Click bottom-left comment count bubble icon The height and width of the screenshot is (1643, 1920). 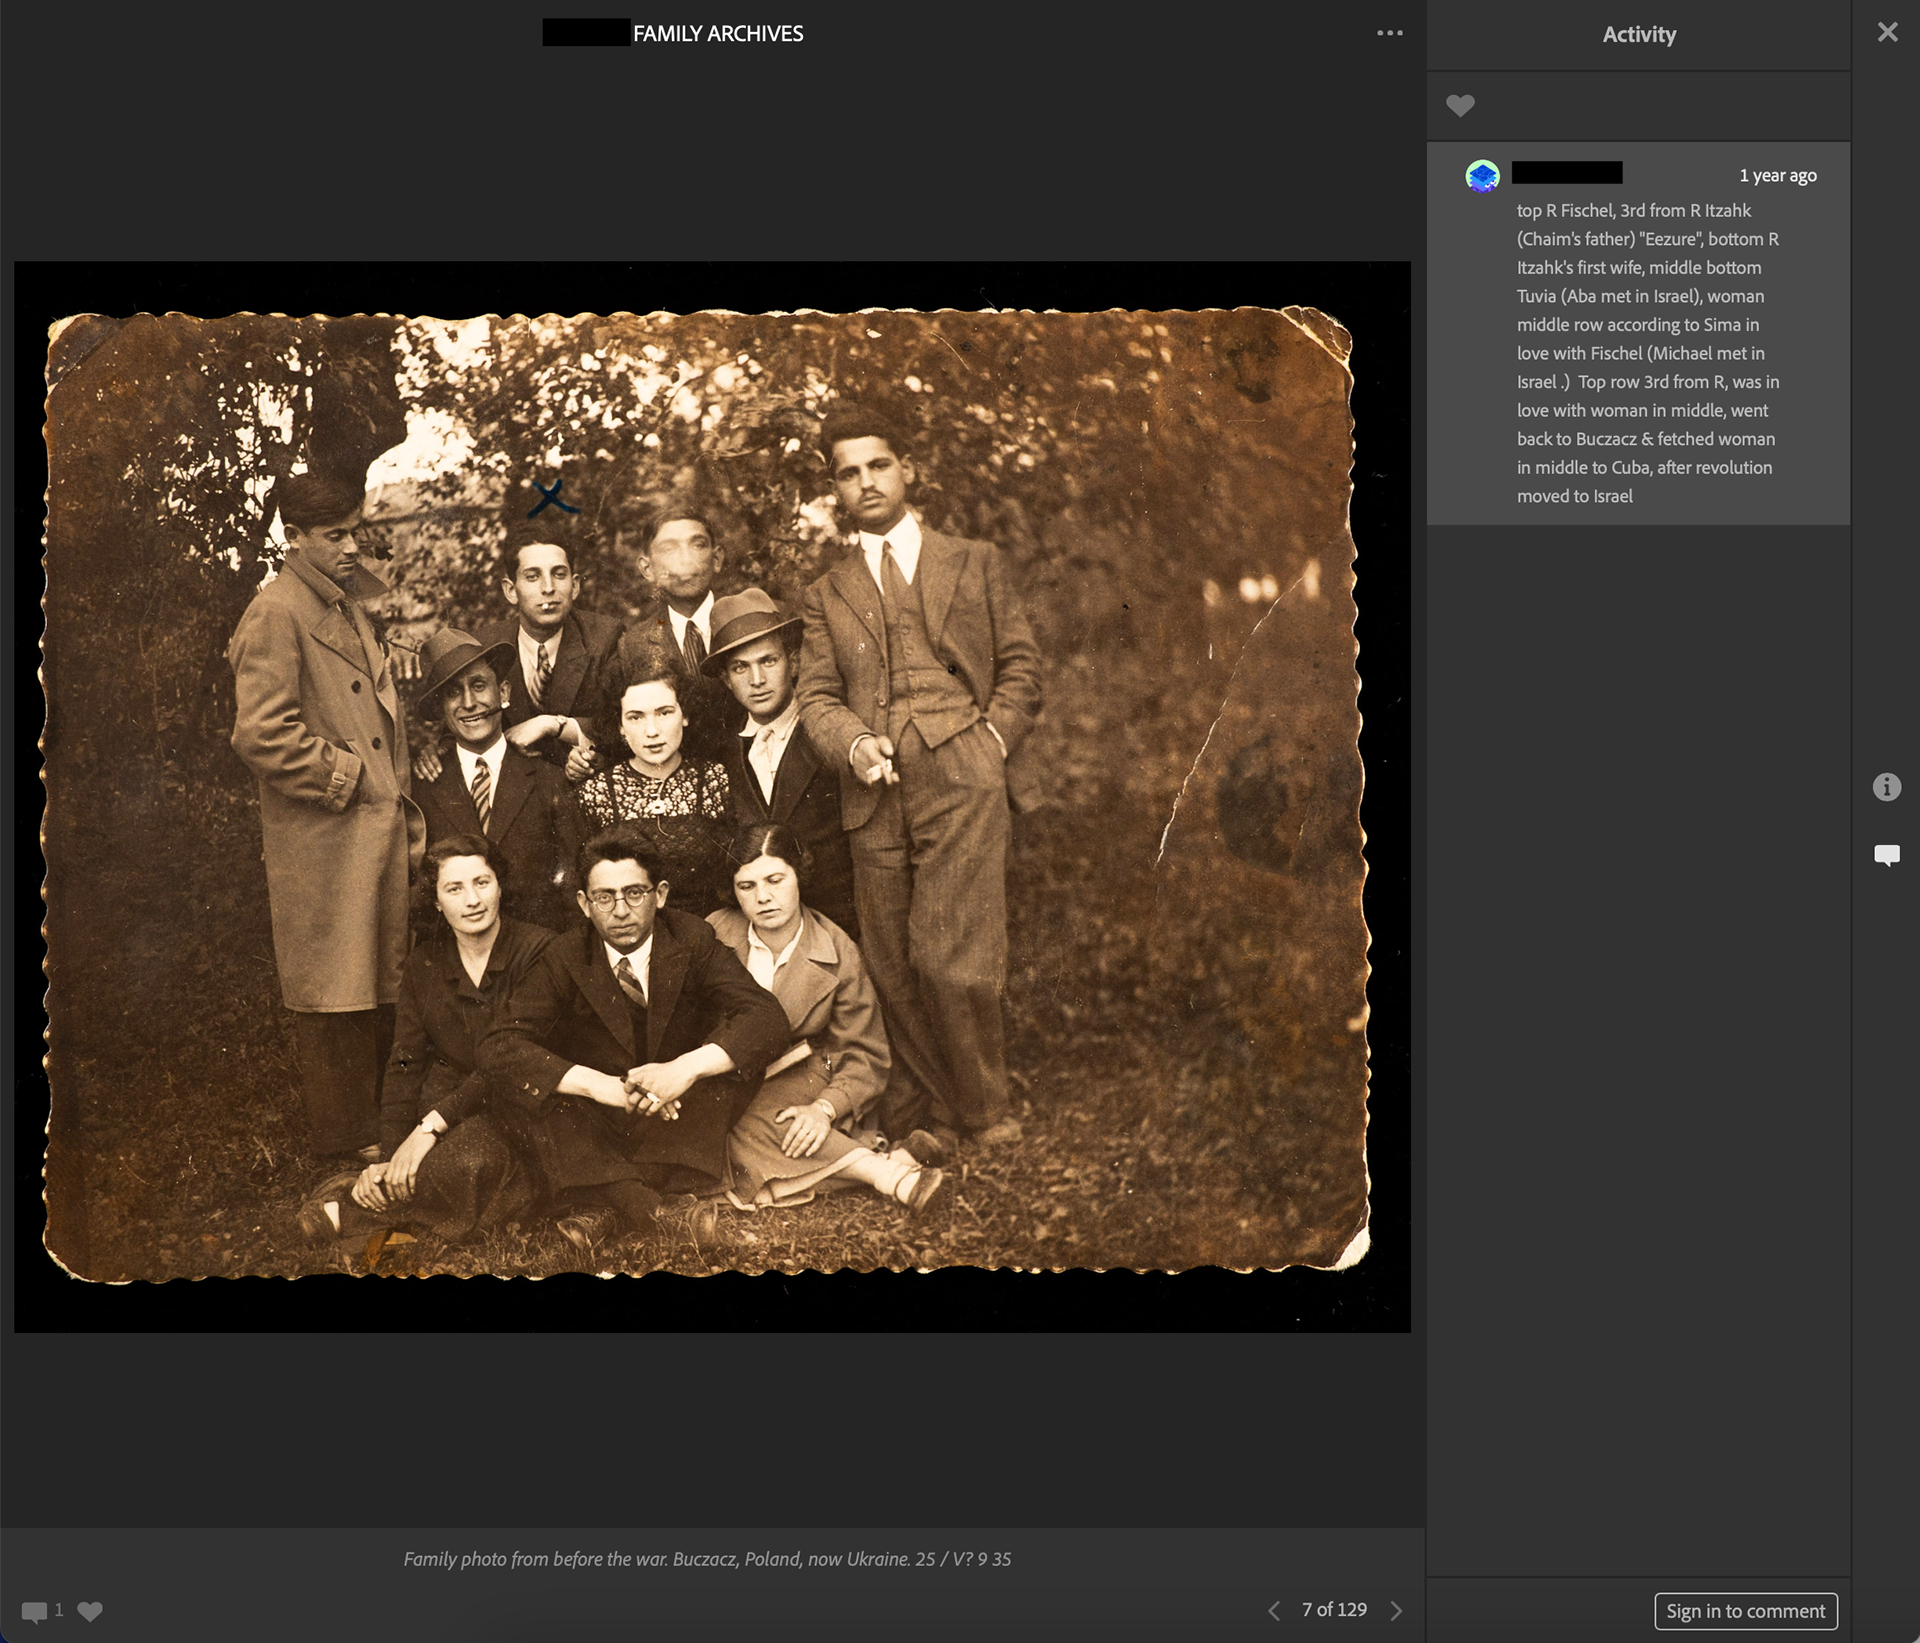click(34, 1611)
